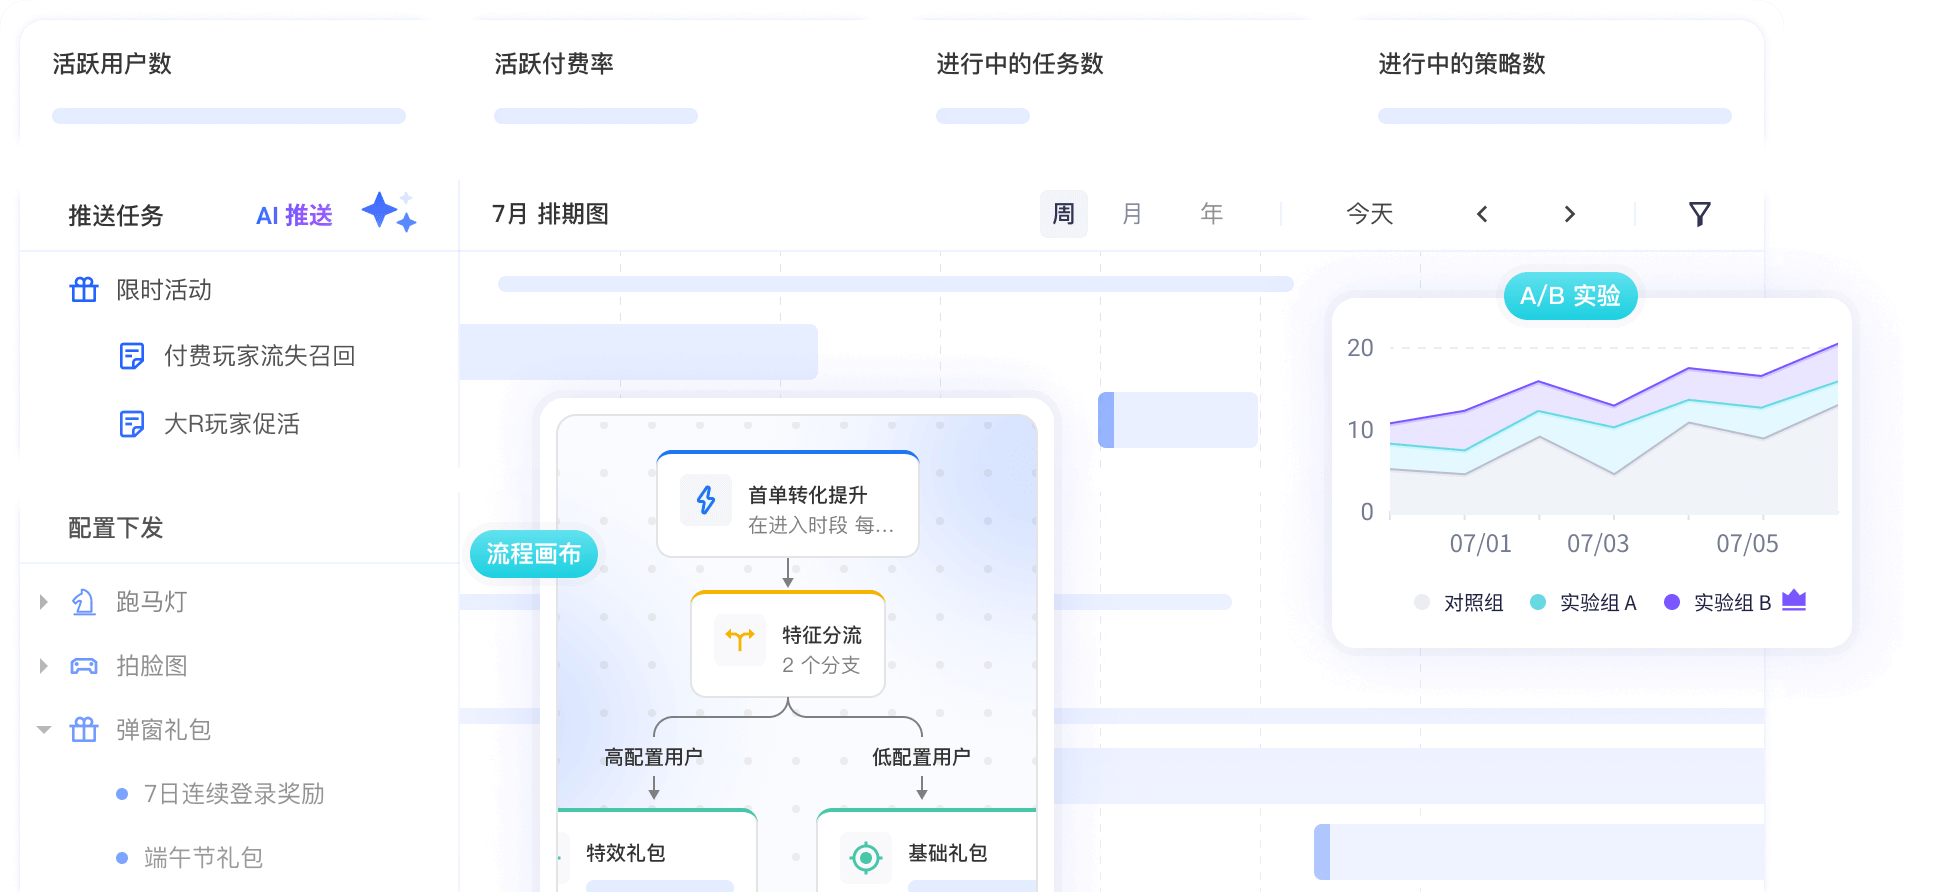This screenshot has height=892, width=1940.
Task: Toggle 实验组 B legend series
Action: (1718, 602)
